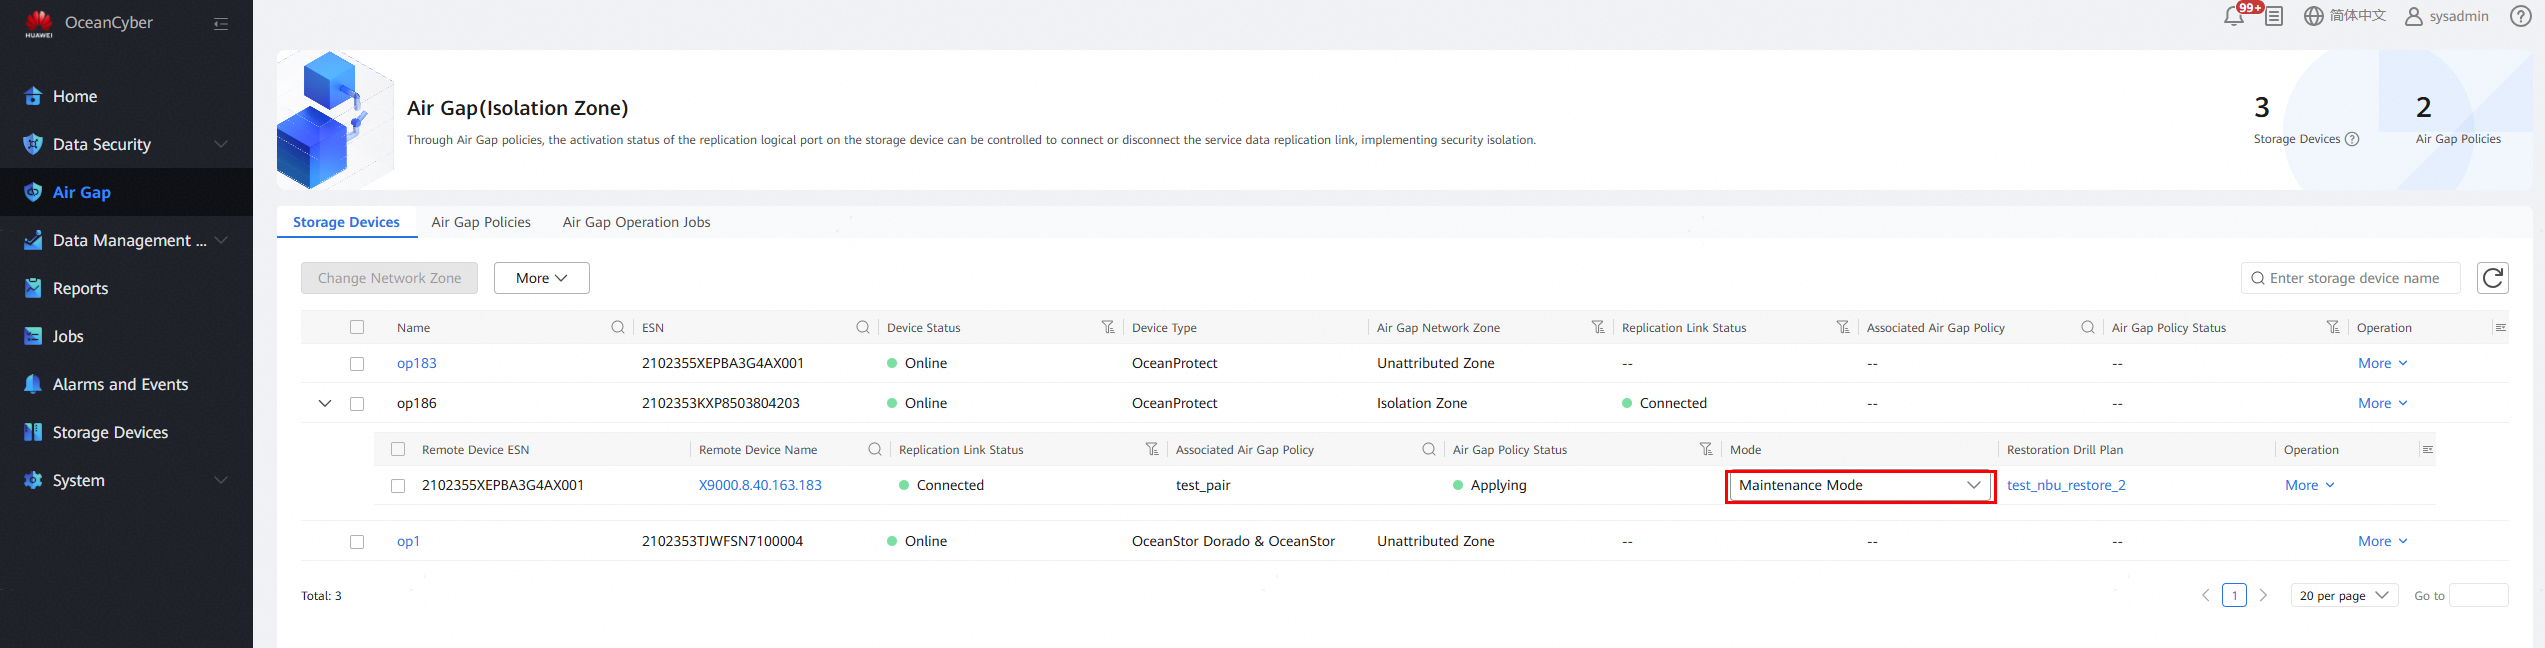Screen dimensions: 2545x648
Task: Switch to Air Gap Policies tab
Action: pyautogui.click(x=481, y=222)
